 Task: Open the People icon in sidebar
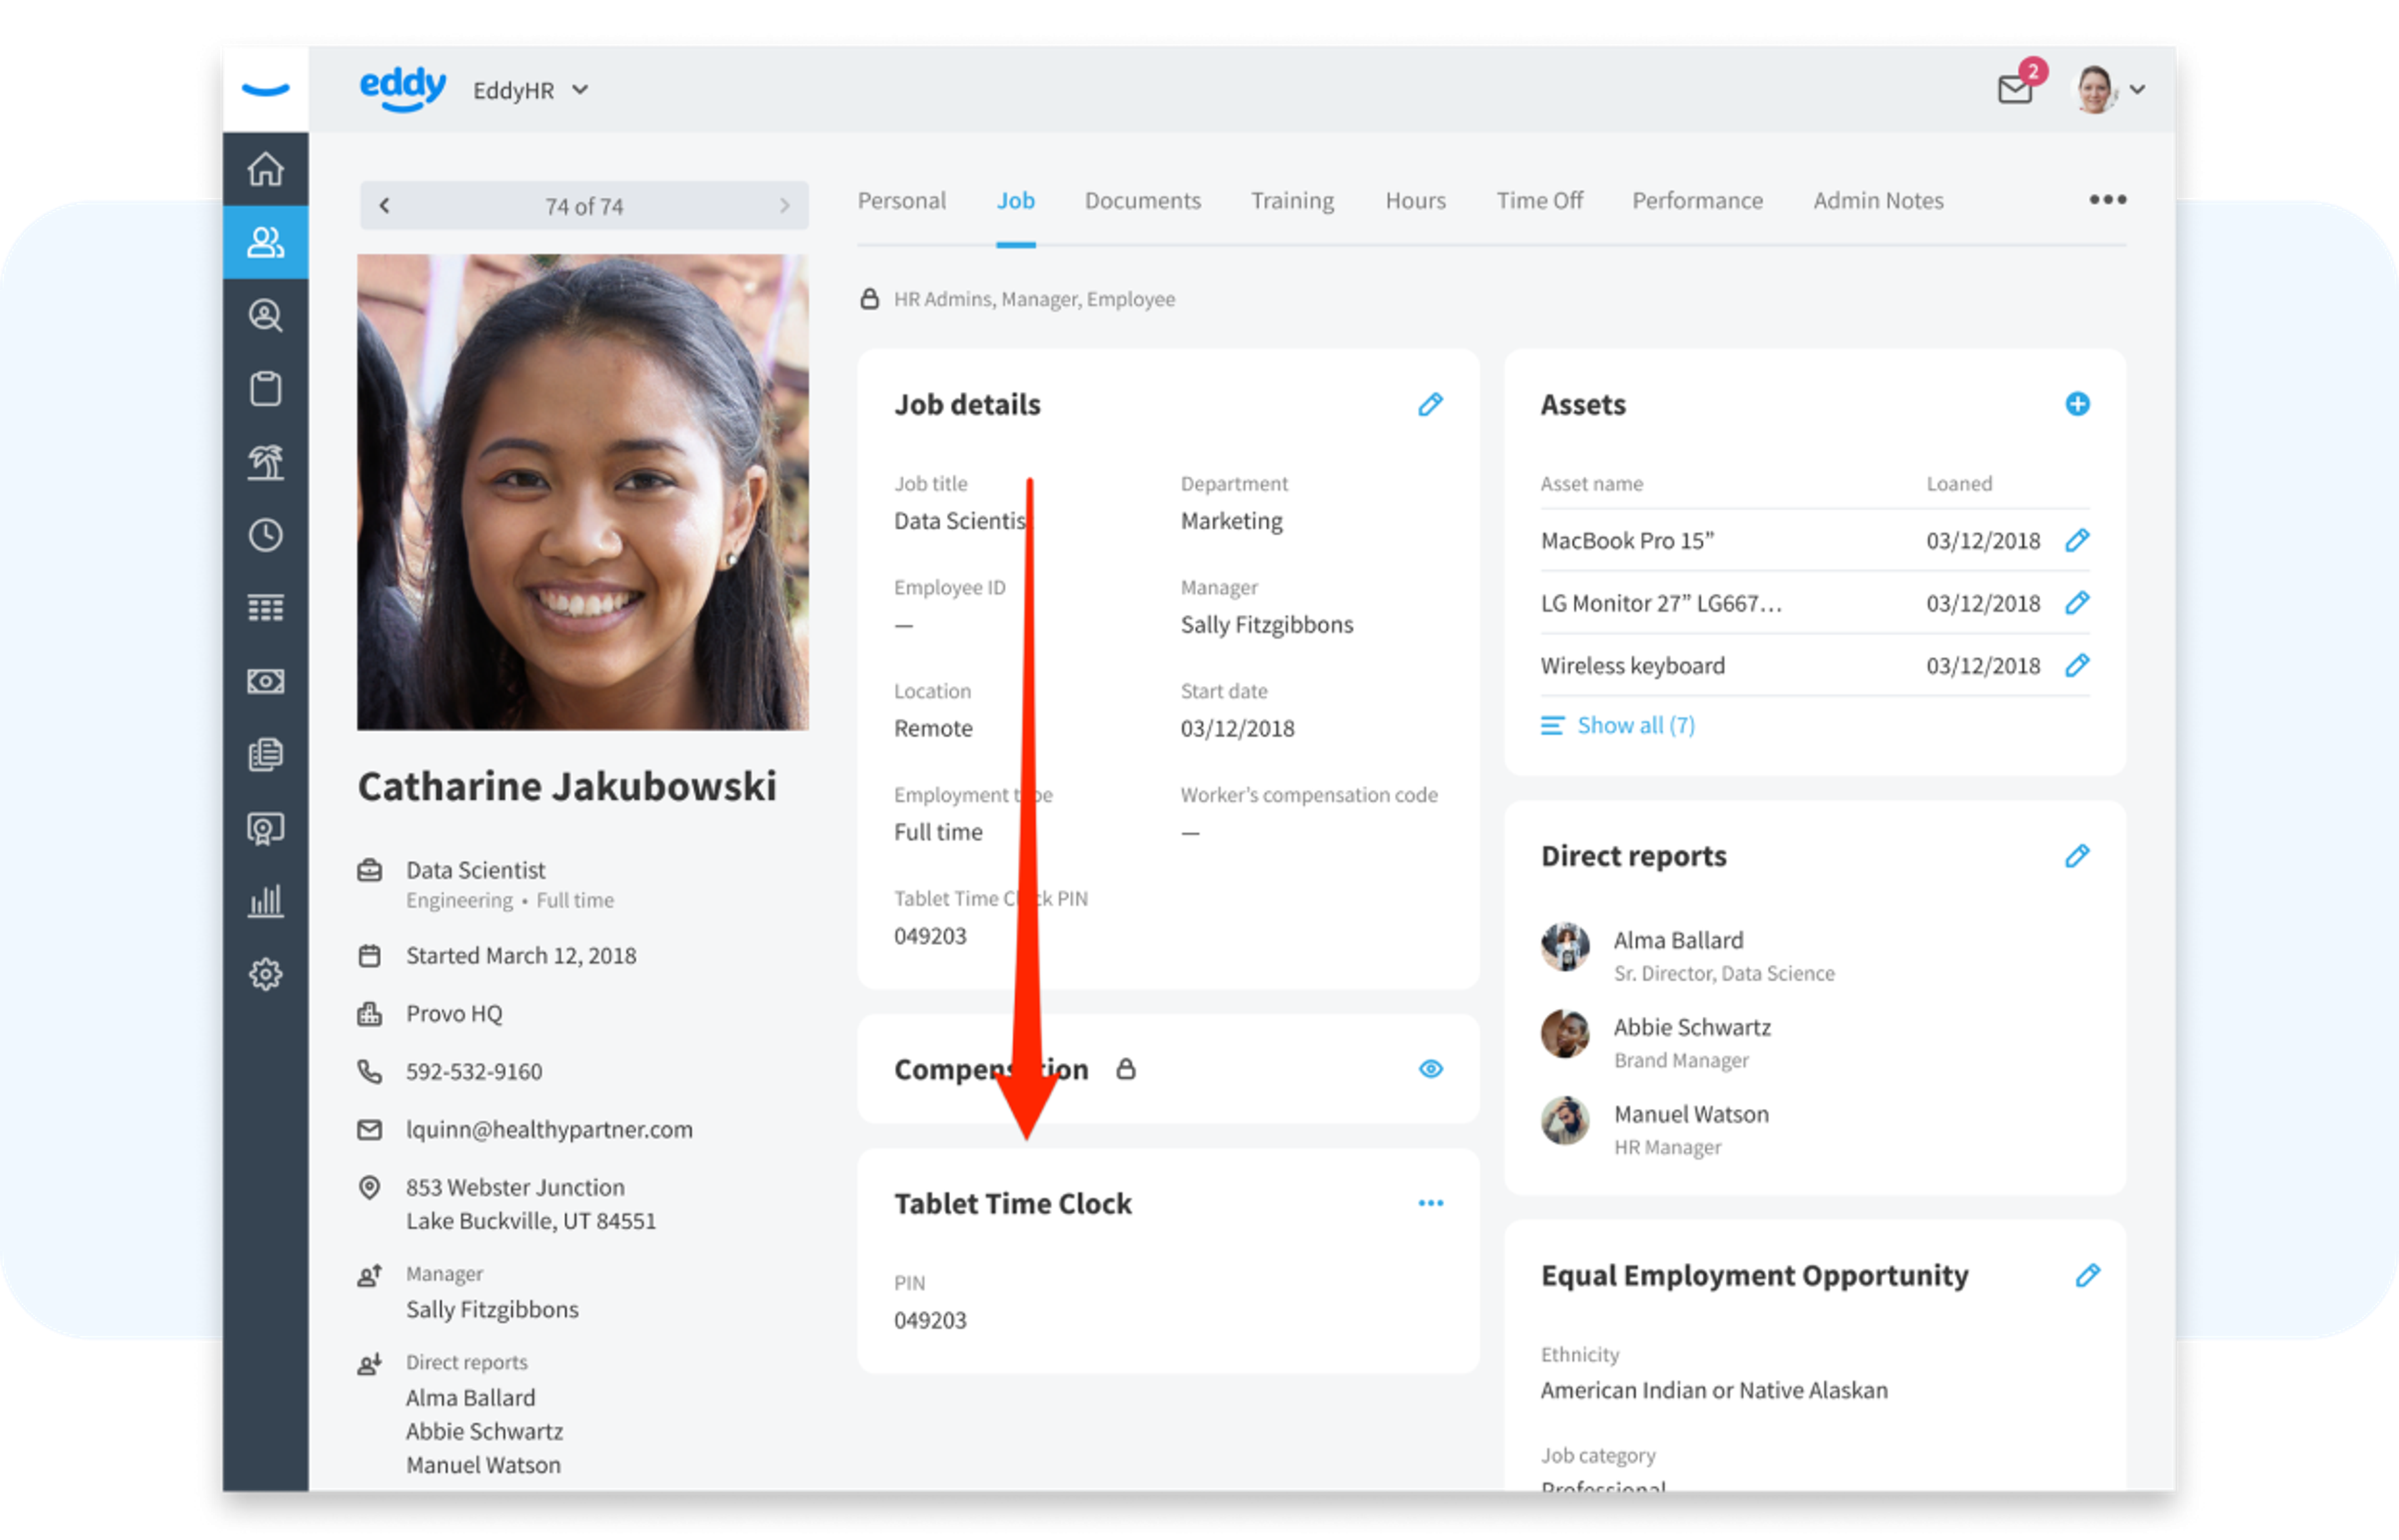coord(265,242)
